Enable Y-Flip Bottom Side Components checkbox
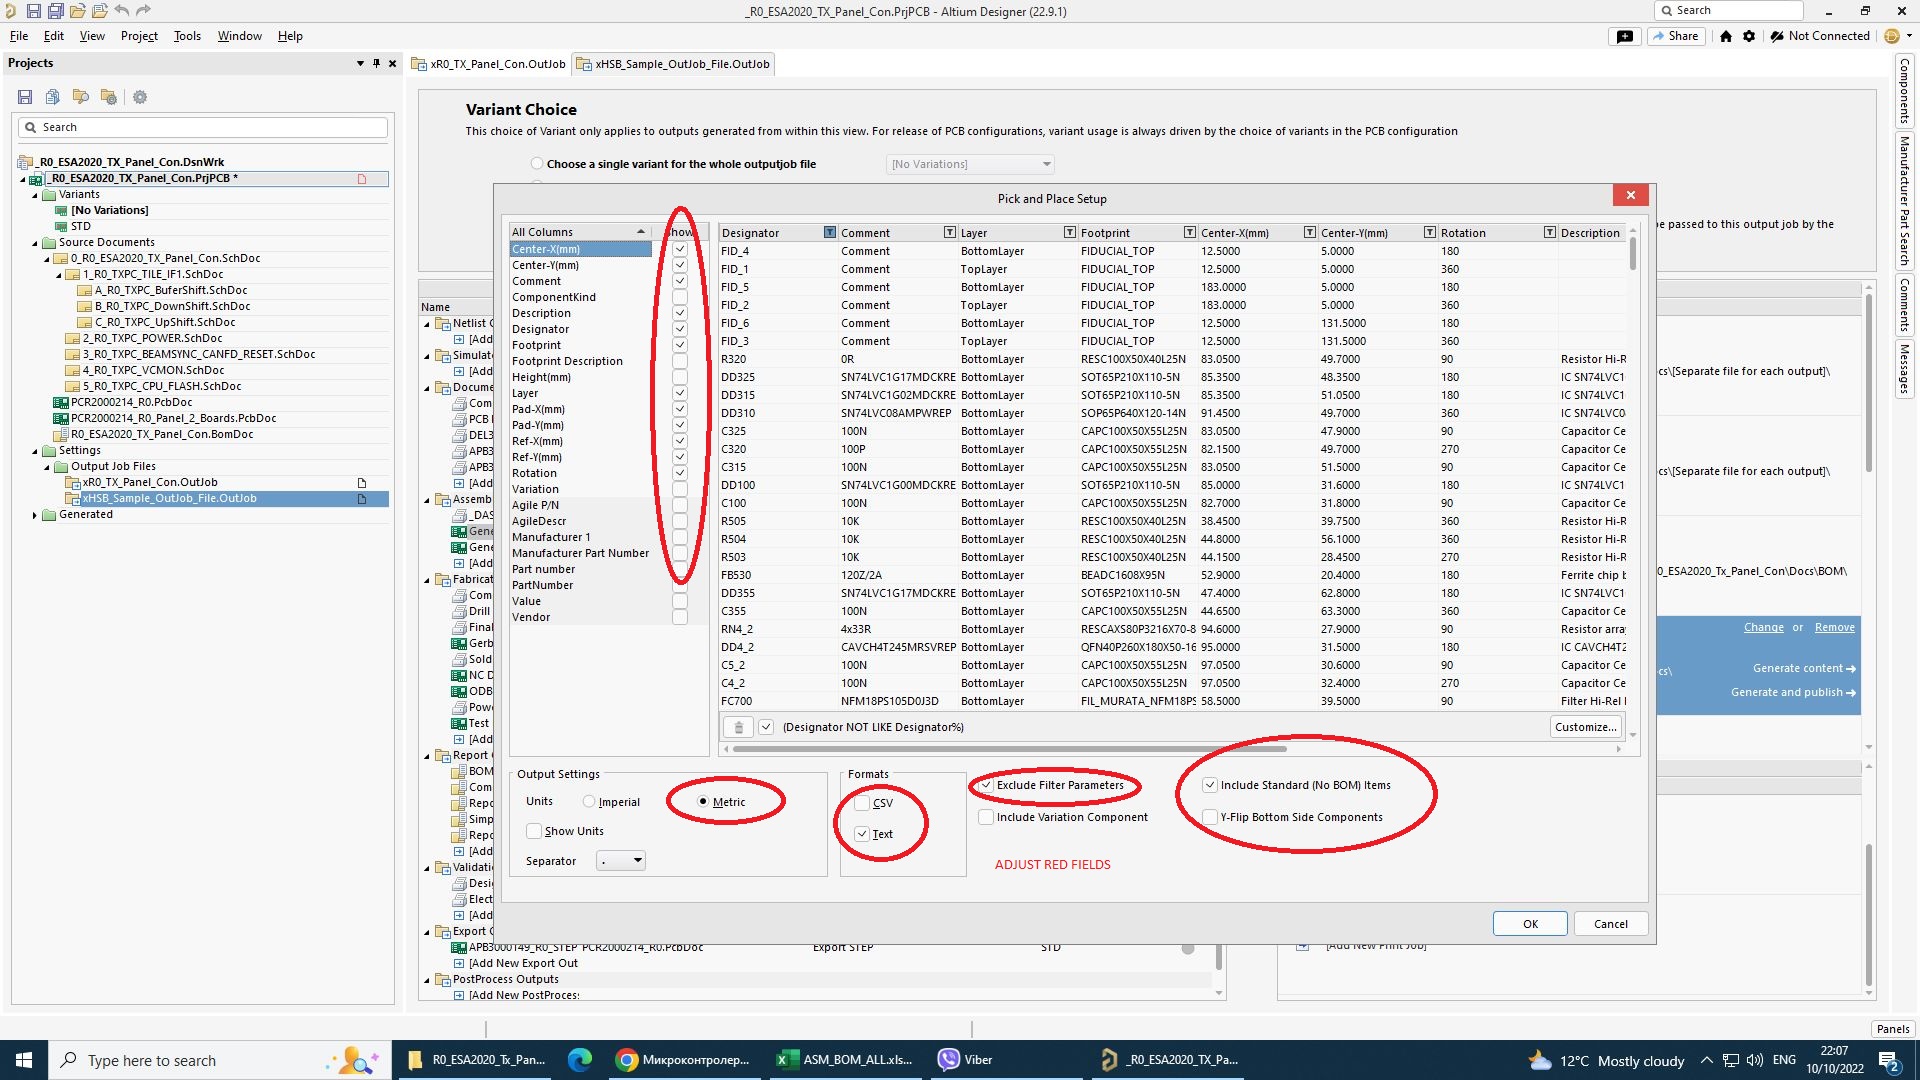Viewport: 1920px width, 1080px height. 1210,817
